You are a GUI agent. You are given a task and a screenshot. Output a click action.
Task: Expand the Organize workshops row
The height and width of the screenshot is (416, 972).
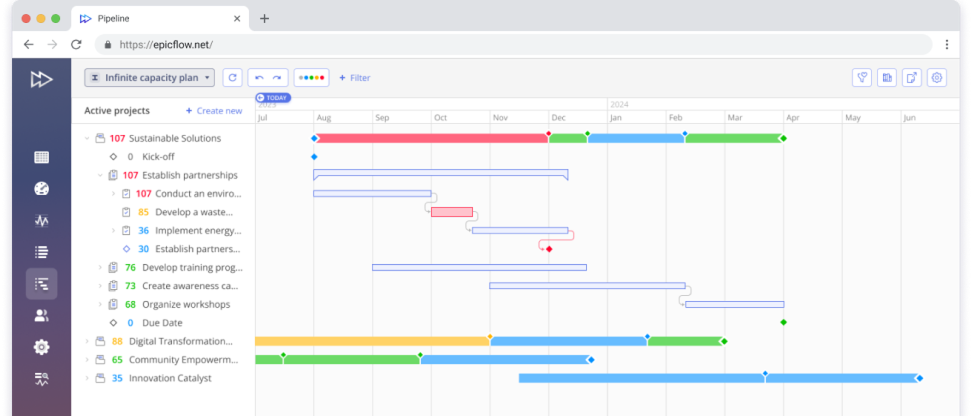(x=100, y=304)
